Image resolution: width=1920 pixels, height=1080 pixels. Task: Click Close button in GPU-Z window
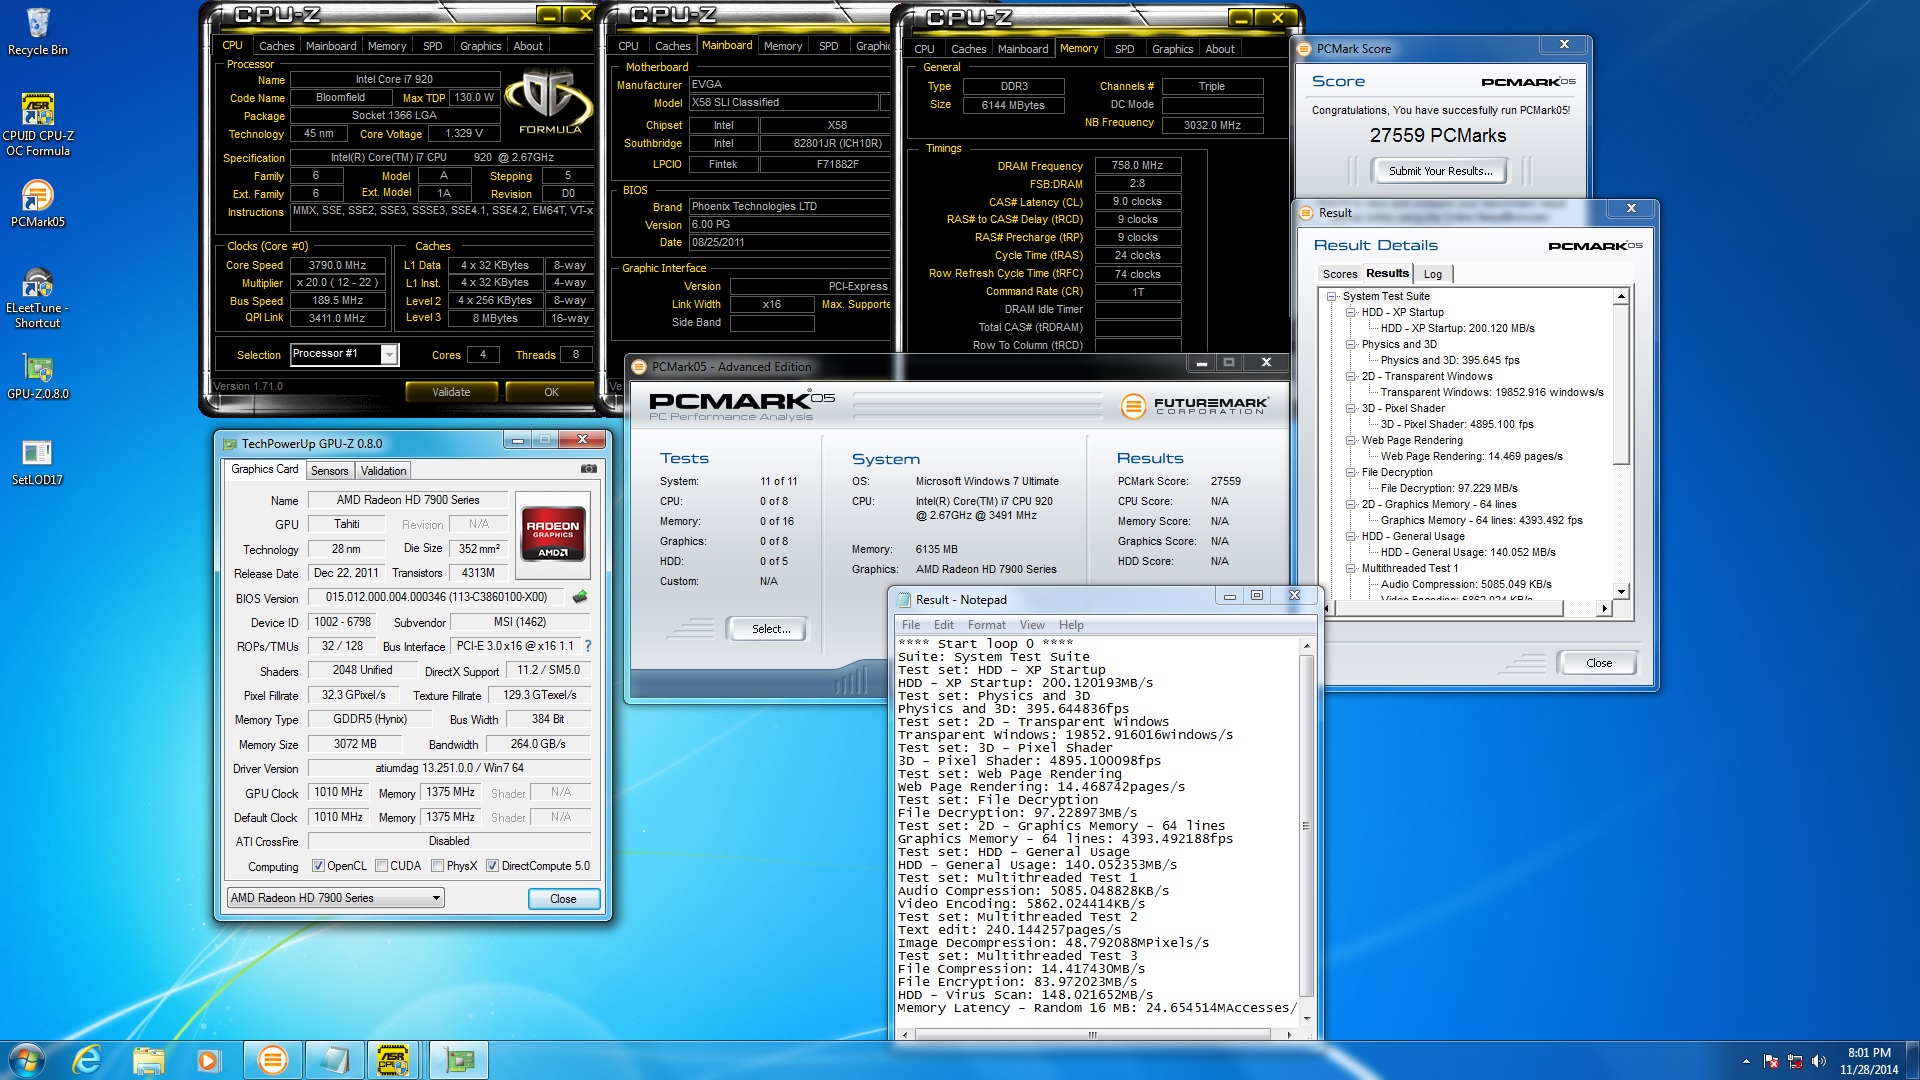tap(563, 899)
